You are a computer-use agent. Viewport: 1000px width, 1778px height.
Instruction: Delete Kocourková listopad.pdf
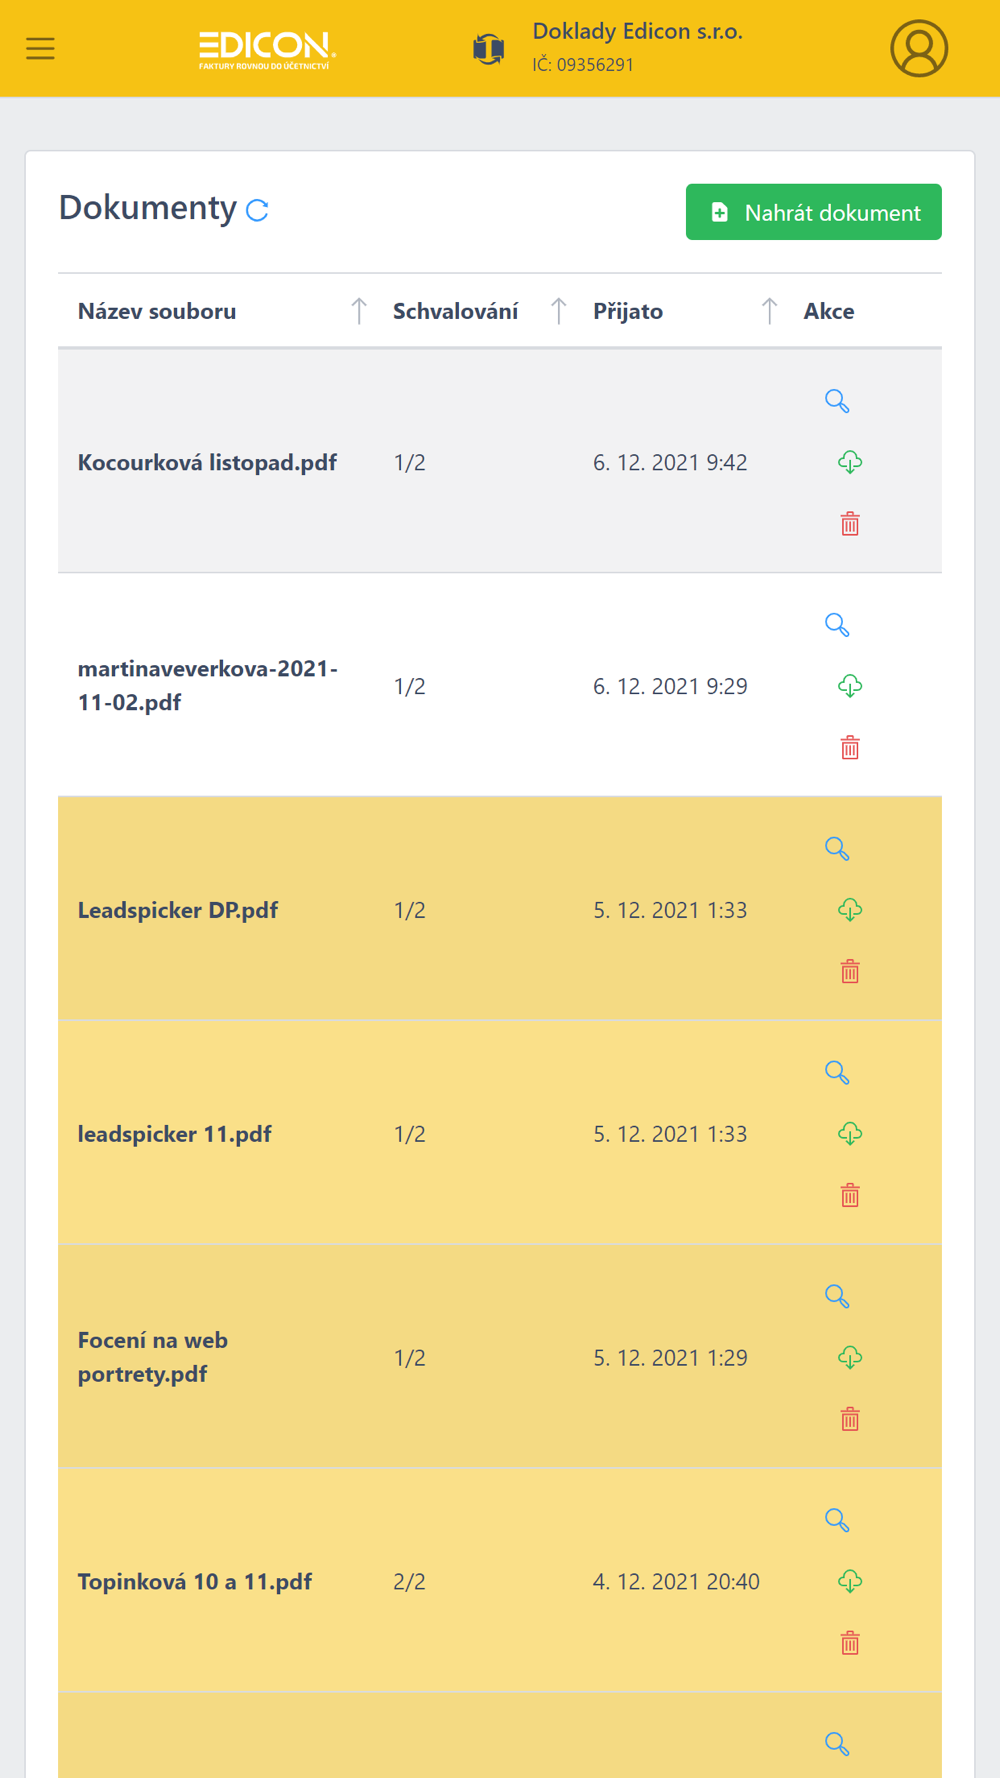click(850, 524)
